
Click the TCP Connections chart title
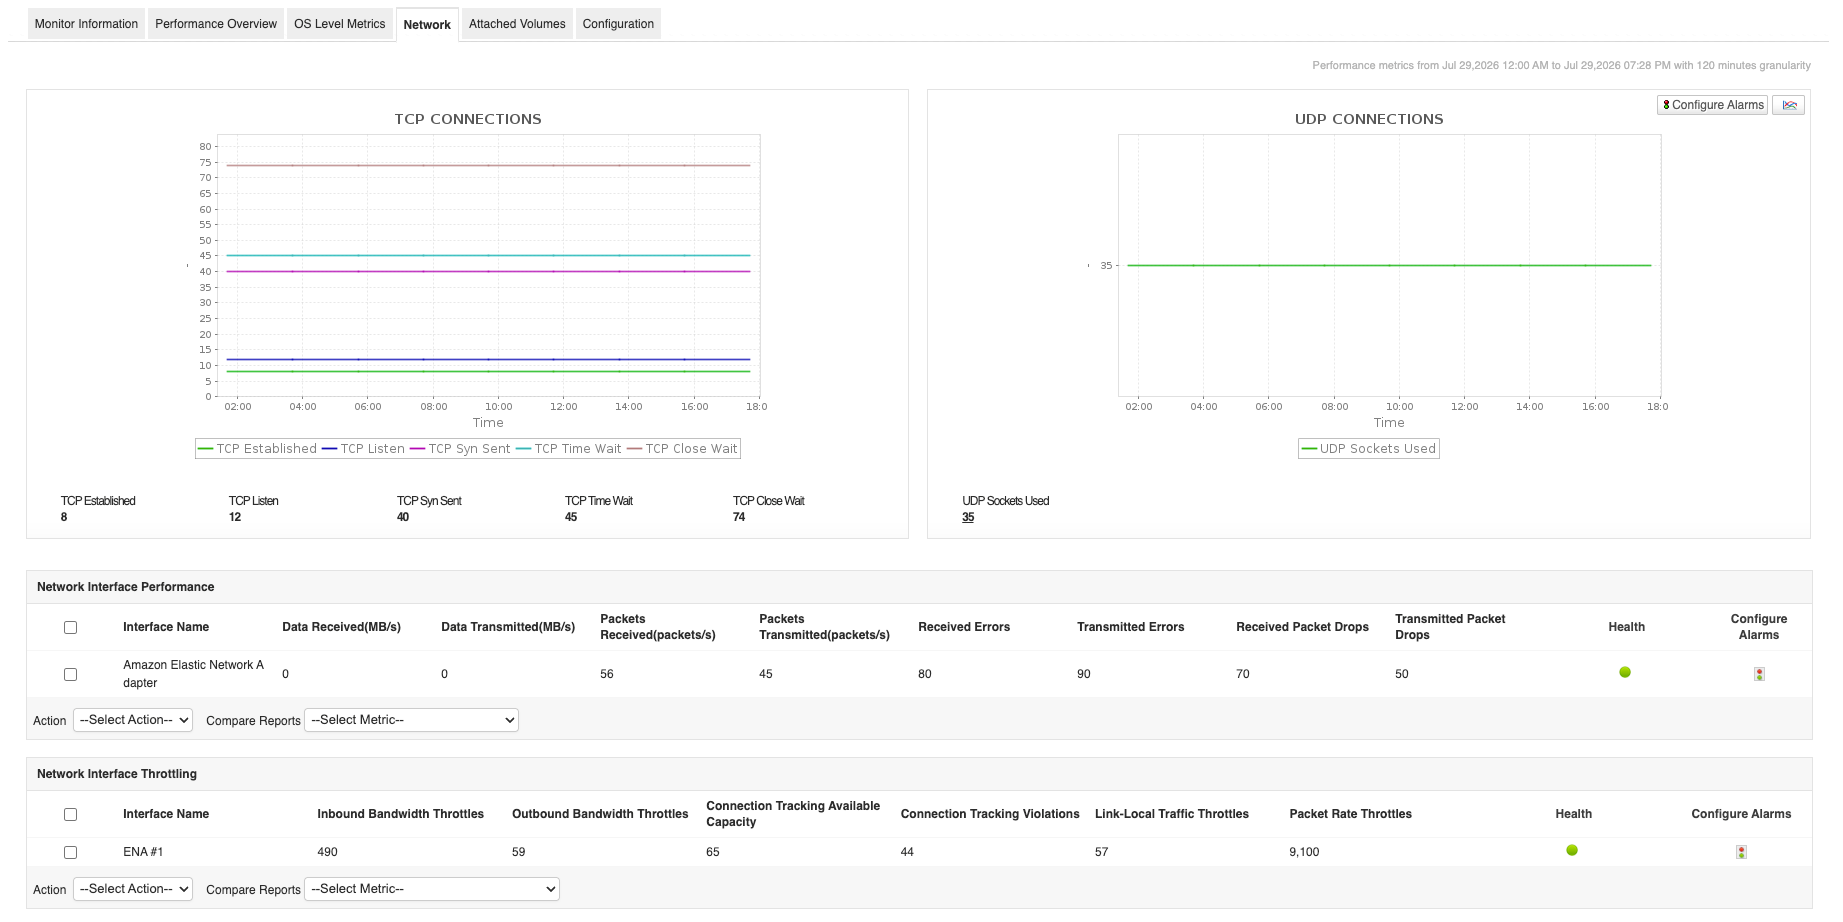coord(468,119)
